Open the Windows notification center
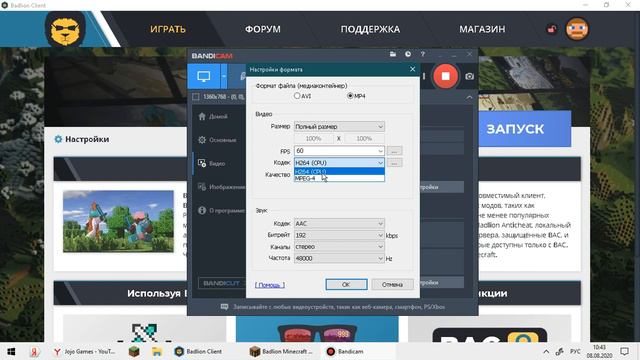The height and width of the screenshot is (360, 640). (624, 351)
